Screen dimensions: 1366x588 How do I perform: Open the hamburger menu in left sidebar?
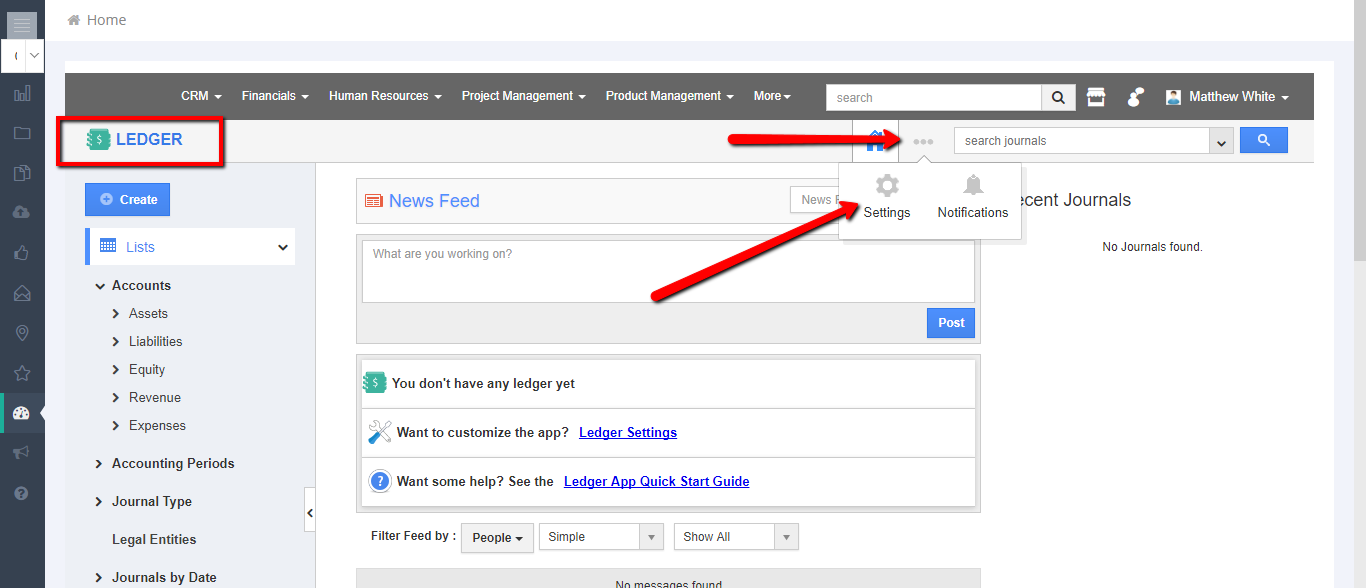(x=22, y=25)
